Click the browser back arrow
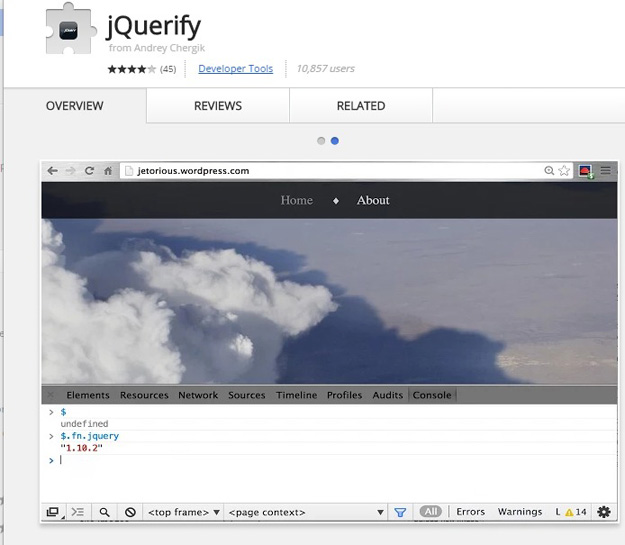 pos(53,171)
